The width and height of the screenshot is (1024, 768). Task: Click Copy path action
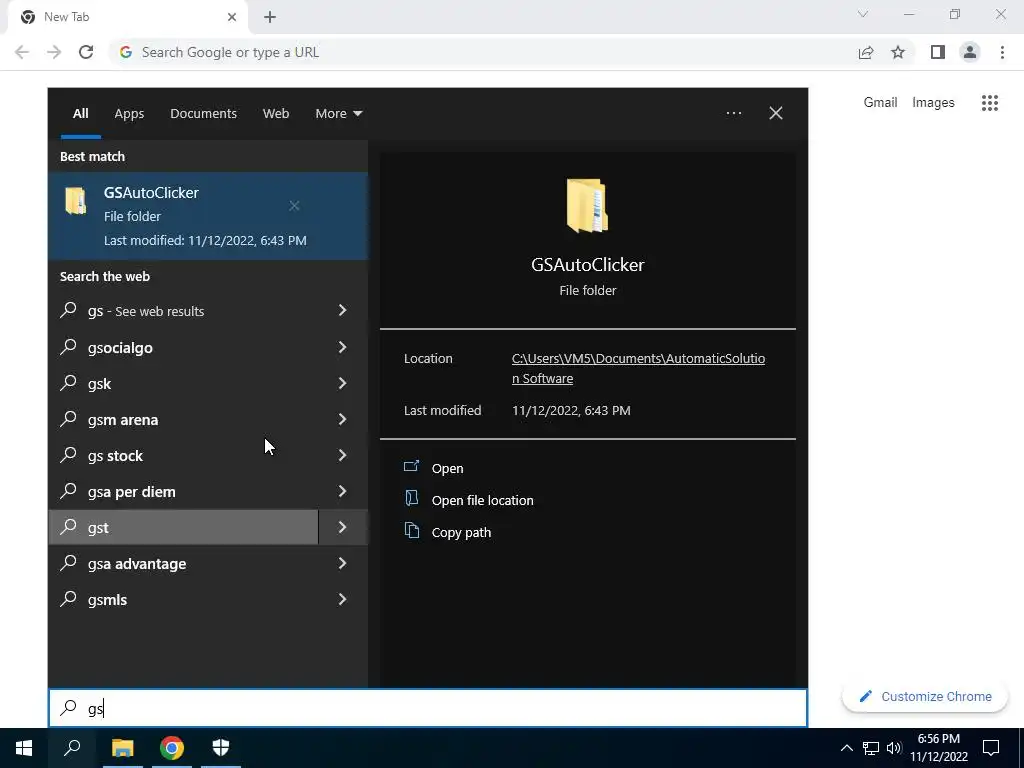click(461, 532)
